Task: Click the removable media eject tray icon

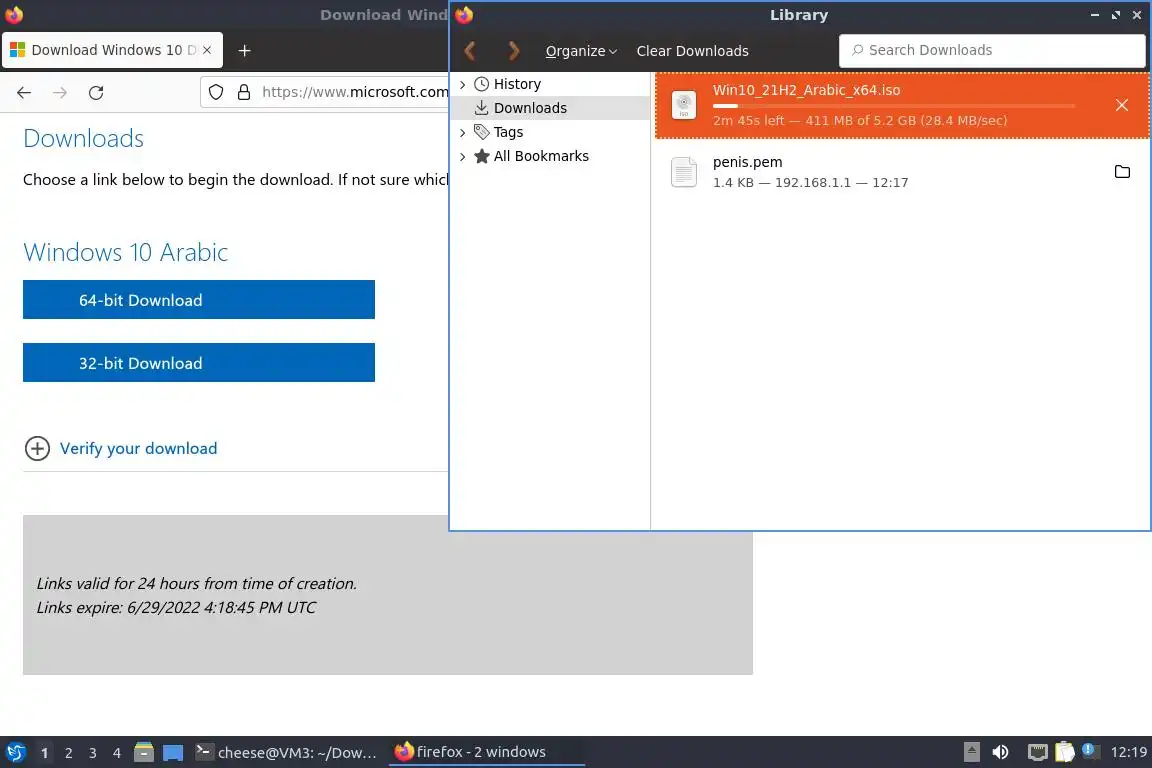Action: tap(971, 752)
